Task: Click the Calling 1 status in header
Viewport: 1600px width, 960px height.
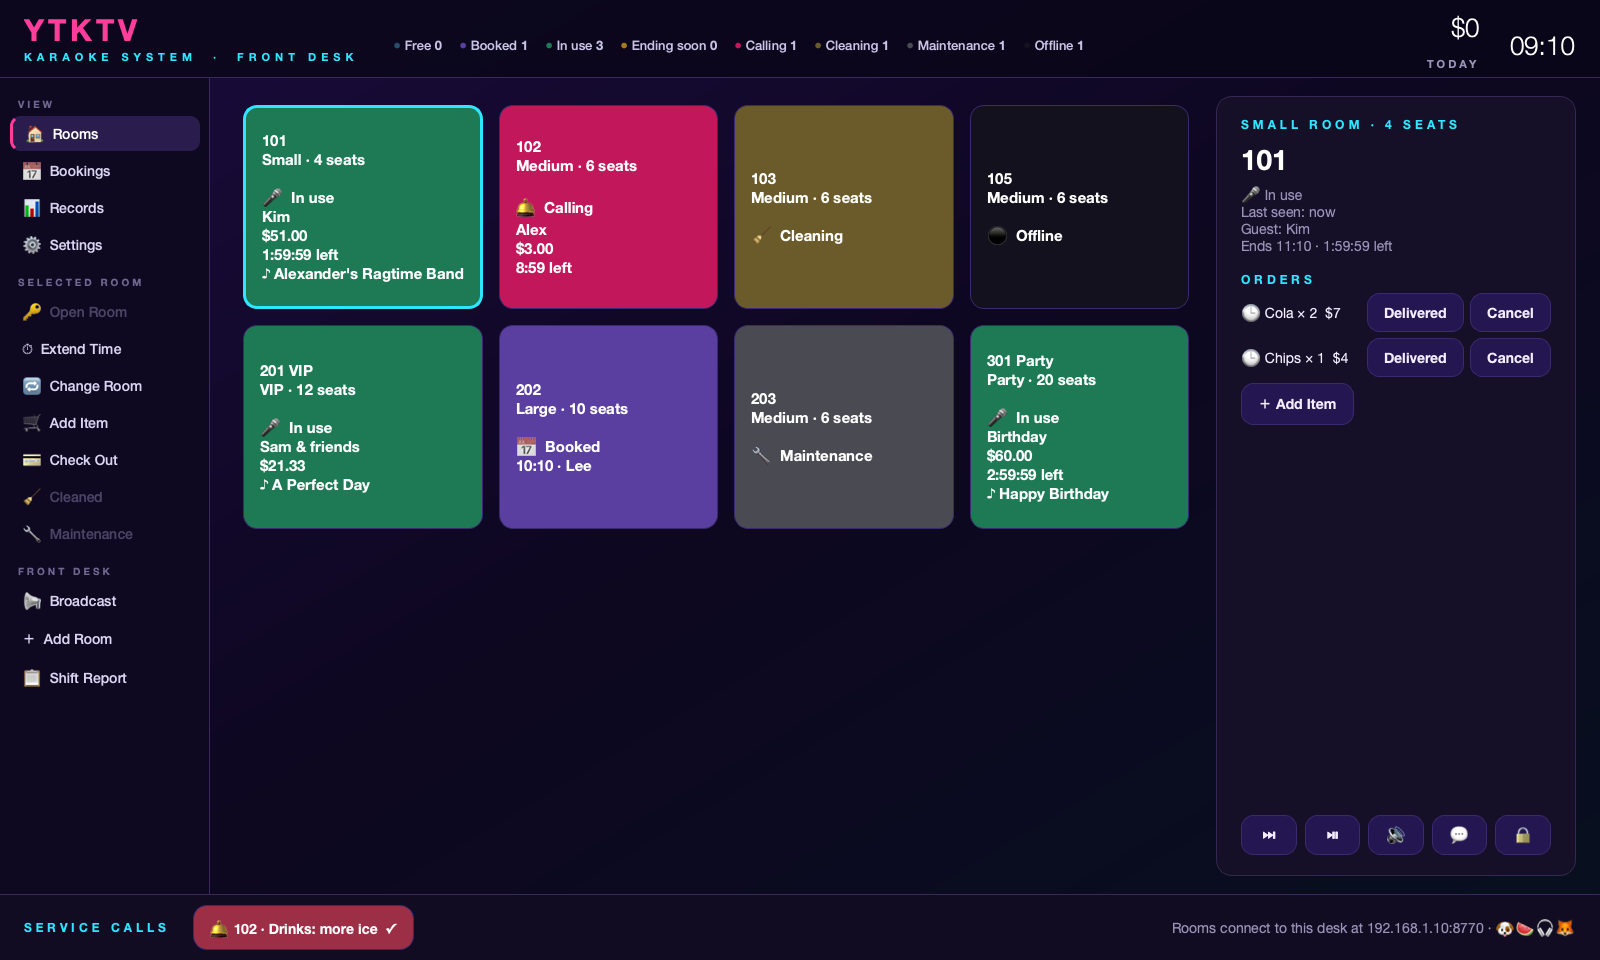Action: [766, 46]
